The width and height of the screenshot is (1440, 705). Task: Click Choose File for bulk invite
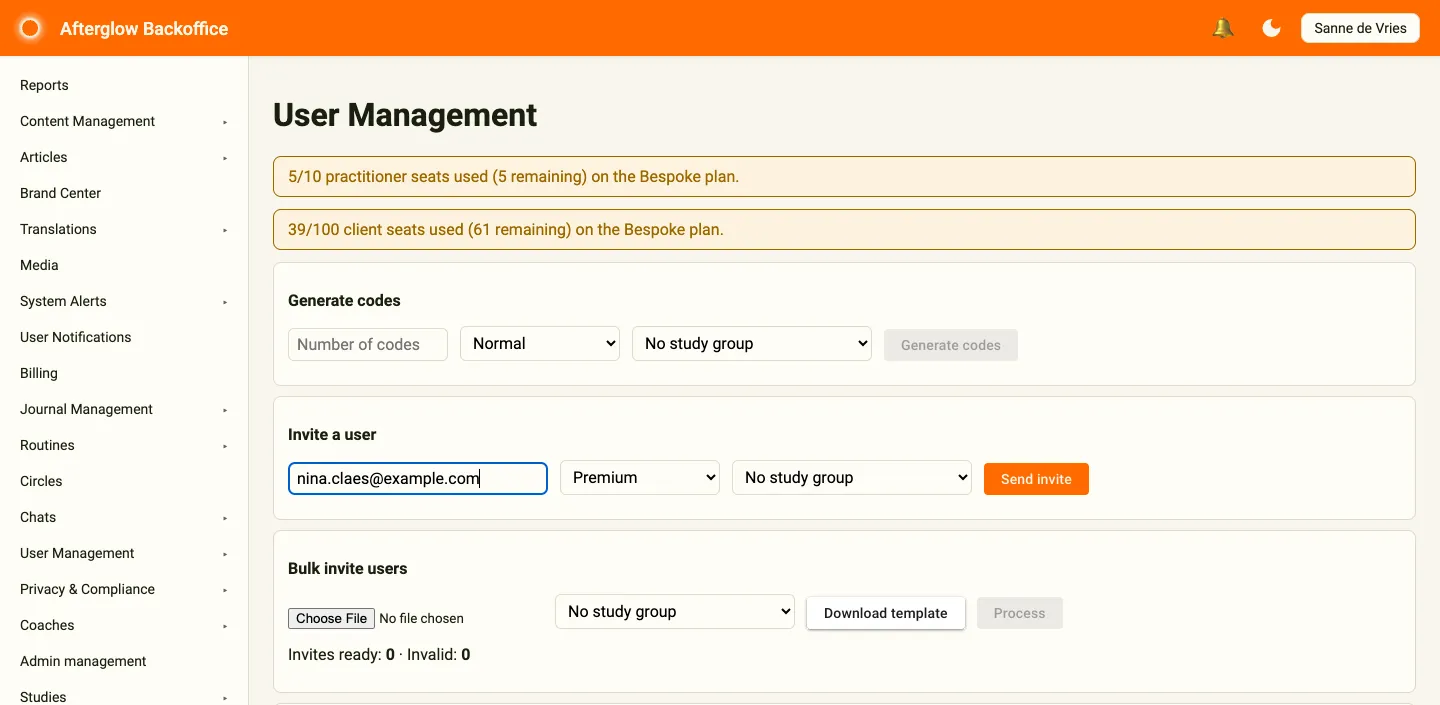pyautogui.click(x=332, y=618)
